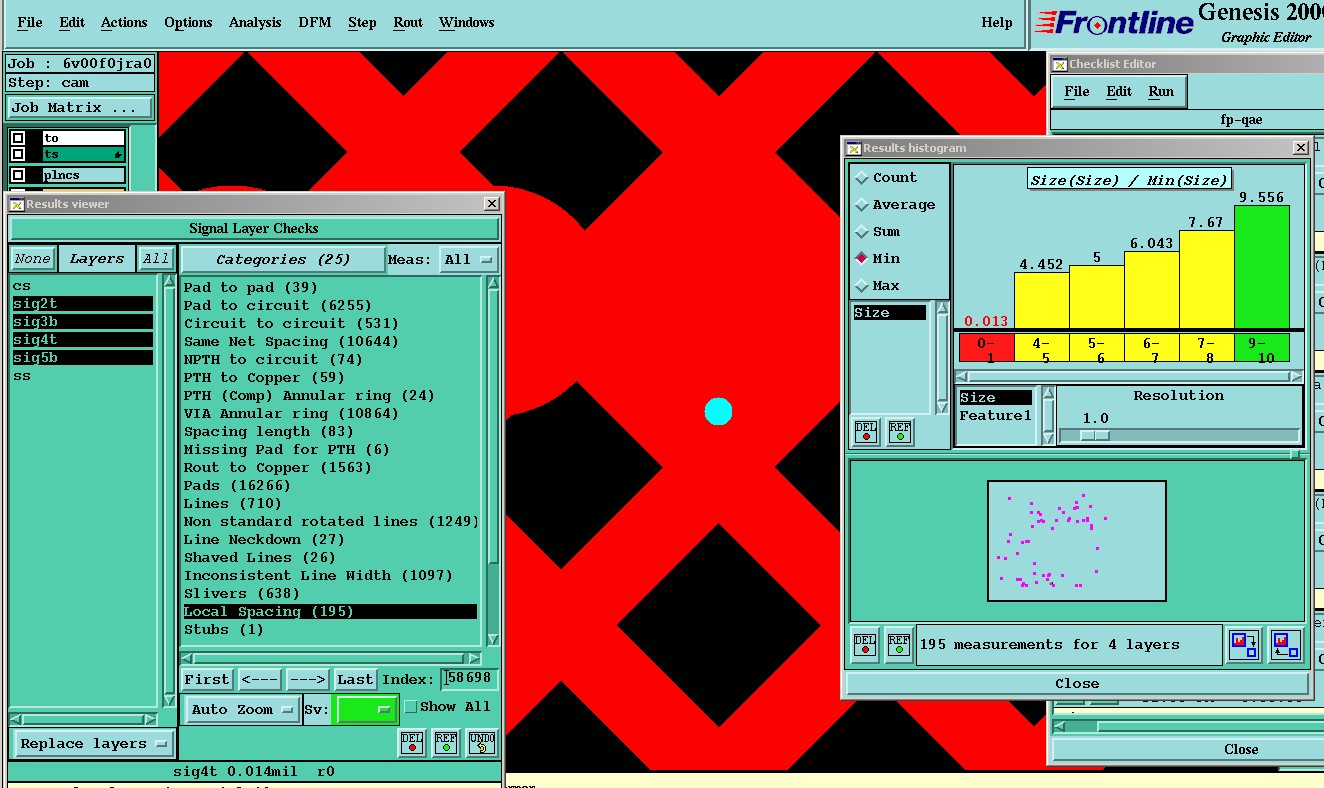Close Results histogram via title X

point(1300,147)
